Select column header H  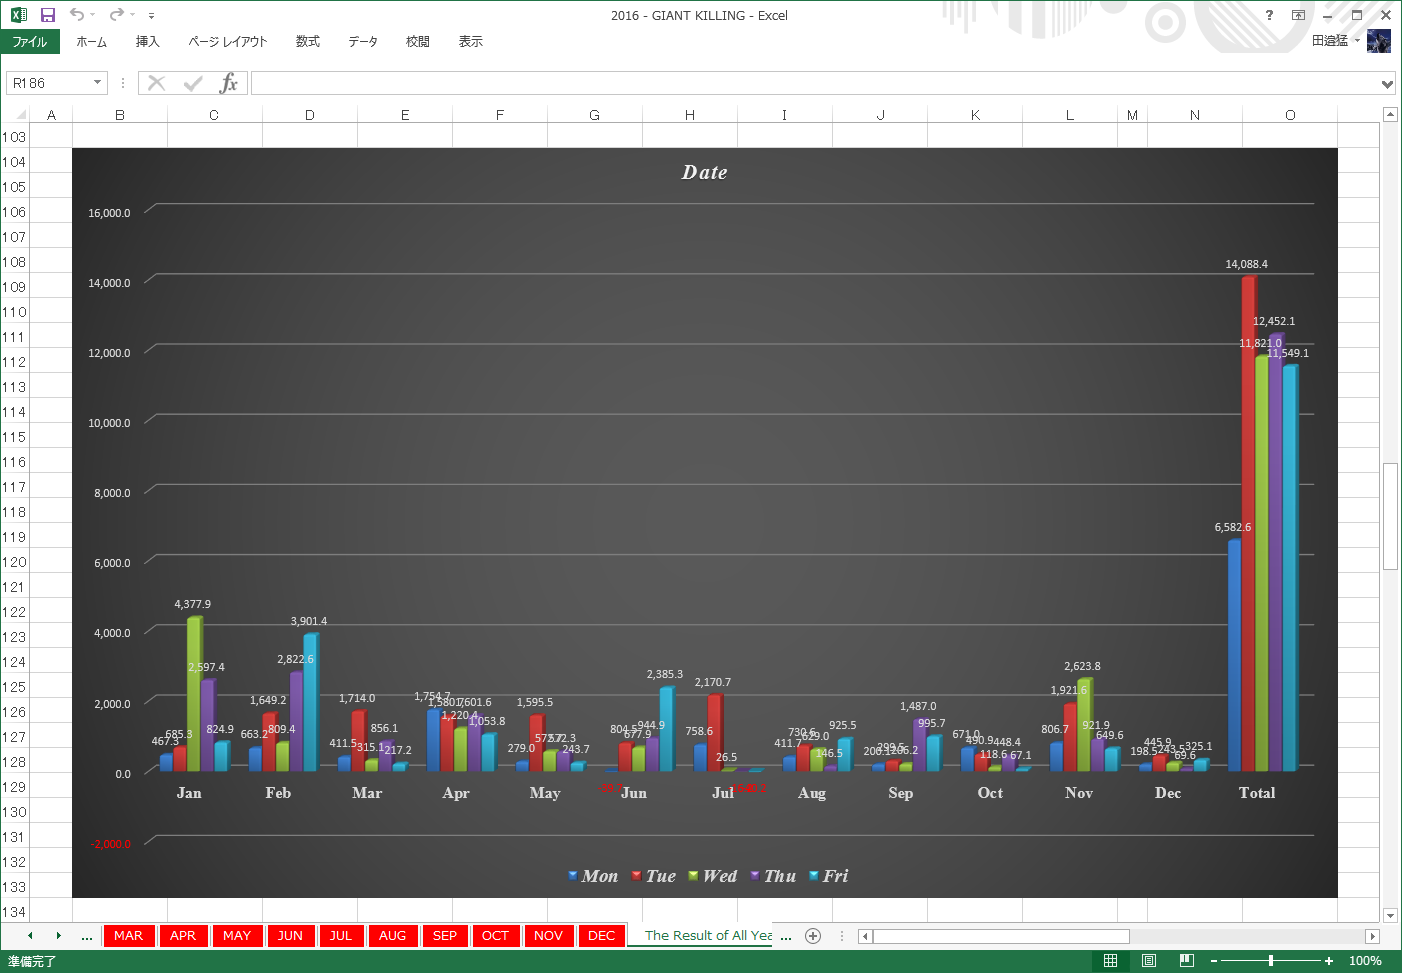690,115
